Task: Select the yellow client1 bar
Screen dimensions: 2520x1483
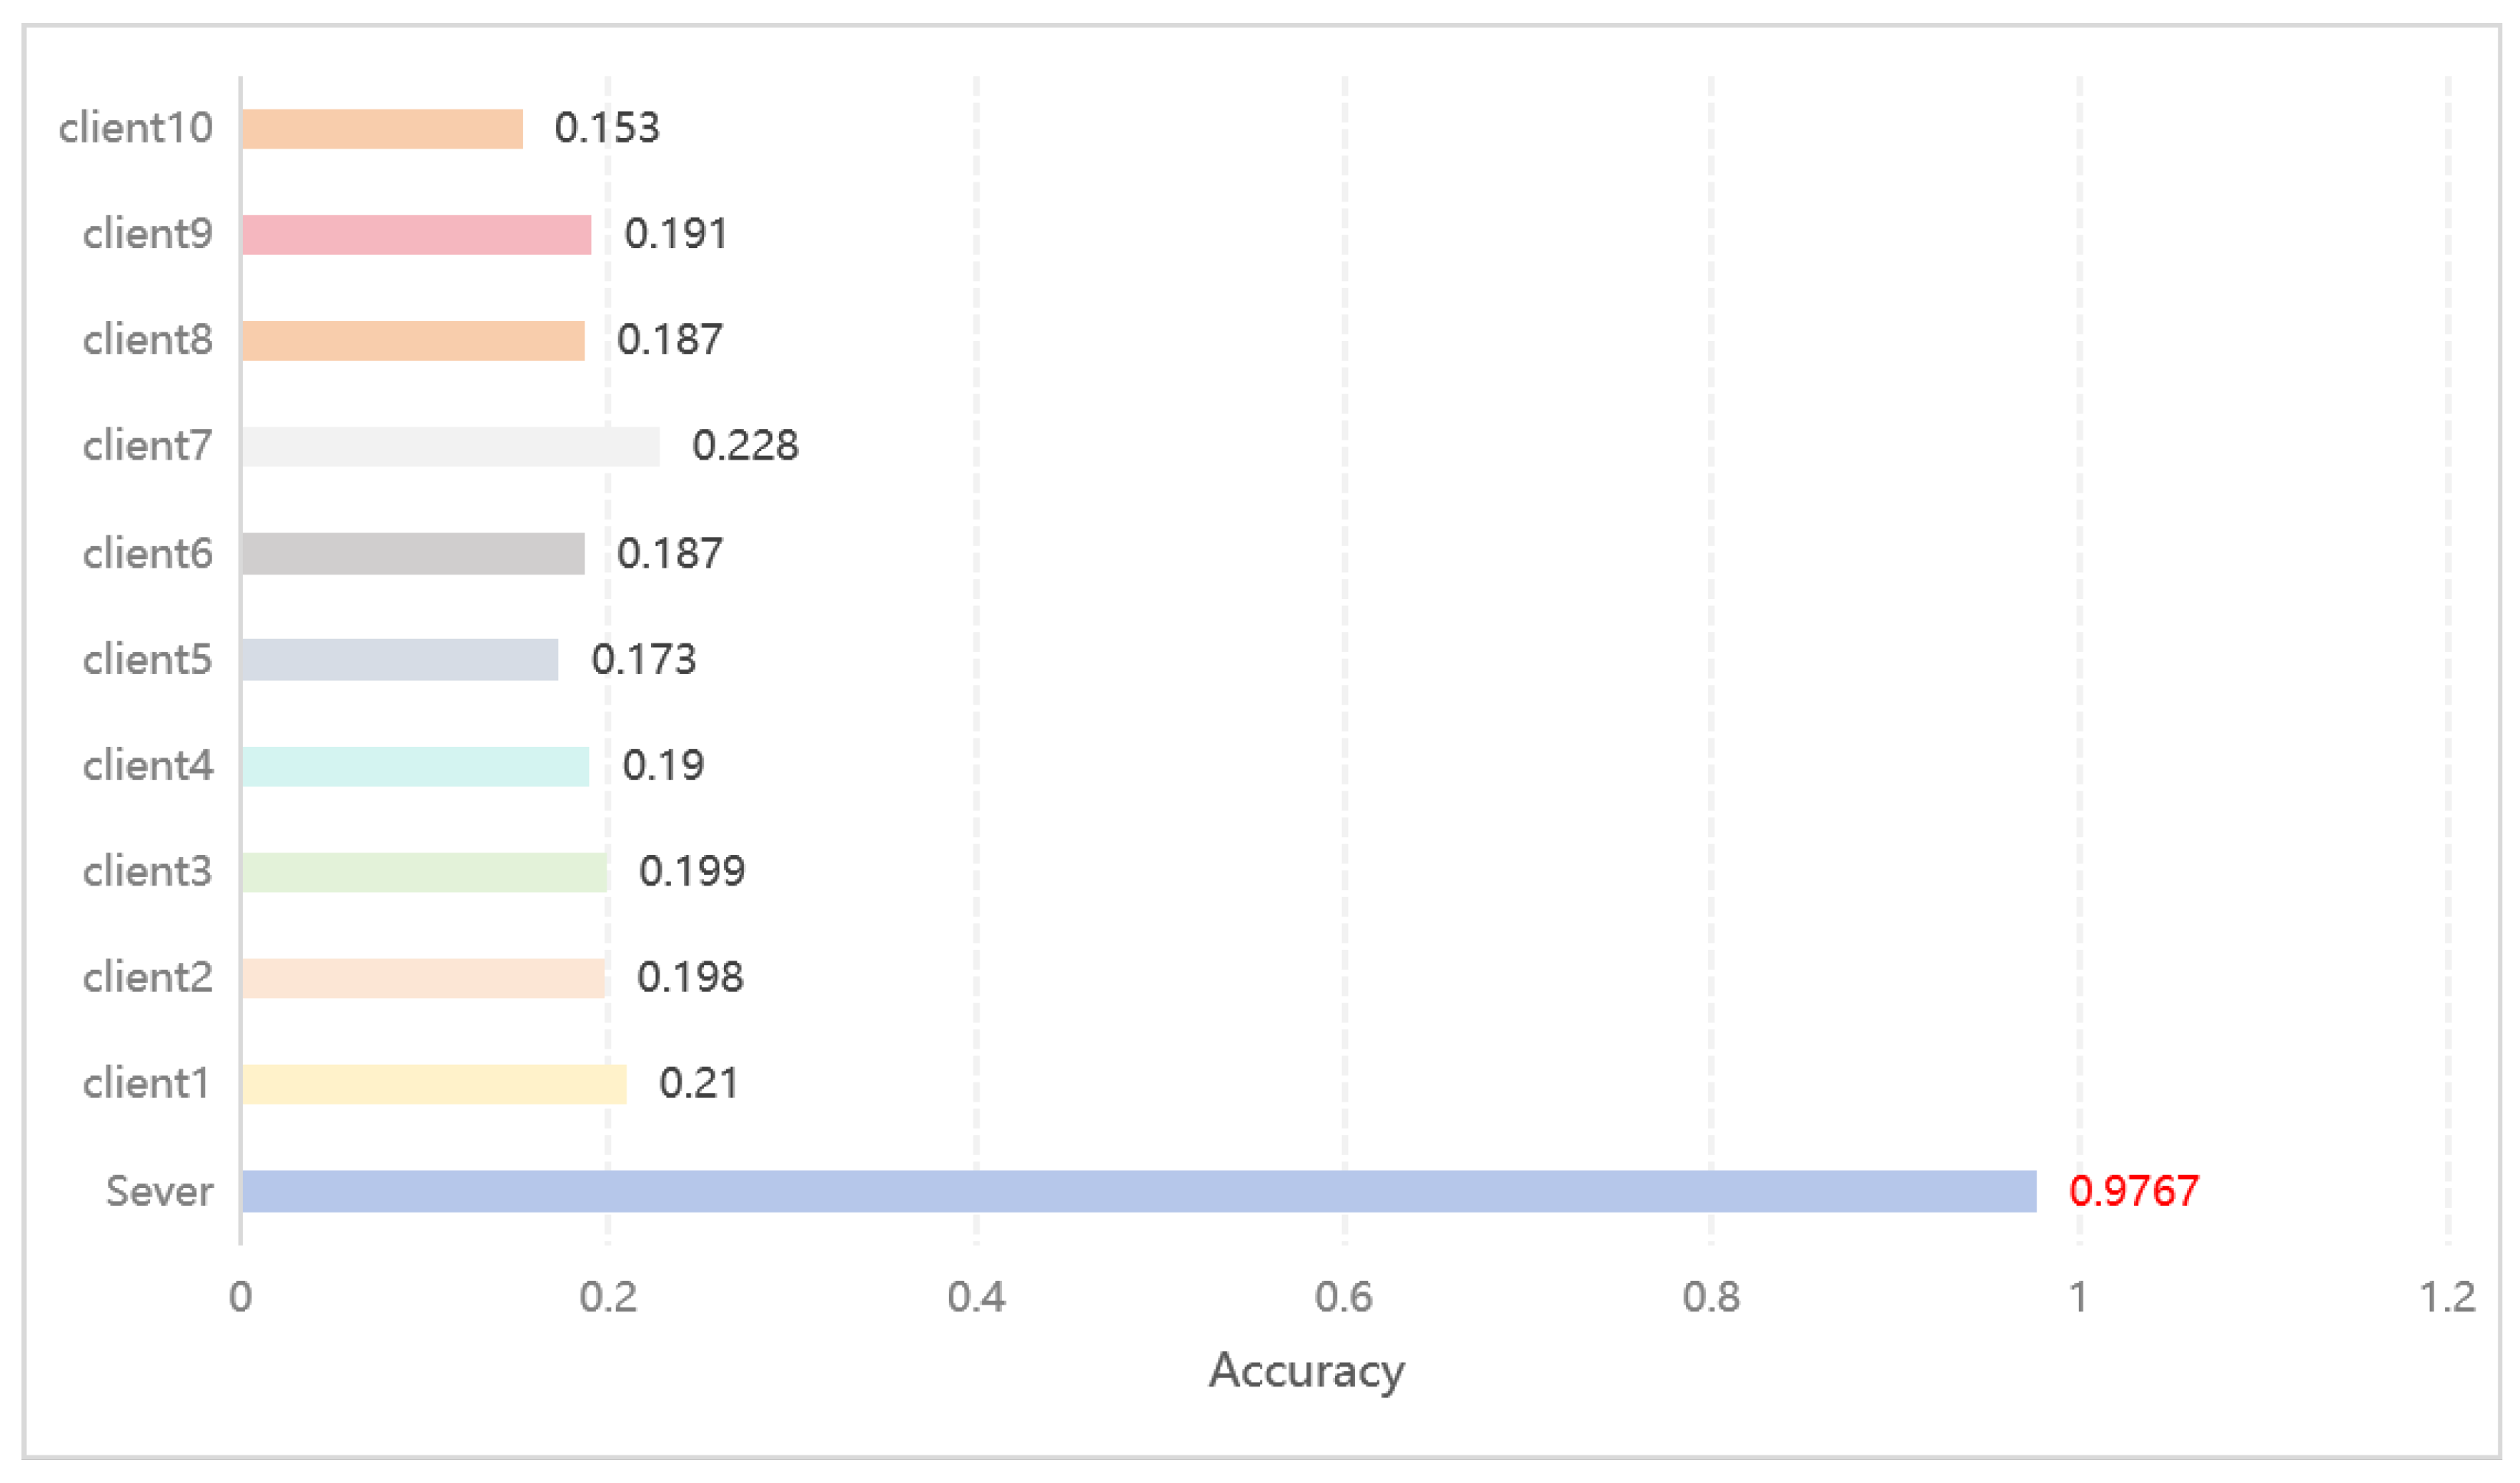Action: pos(434,1084)
